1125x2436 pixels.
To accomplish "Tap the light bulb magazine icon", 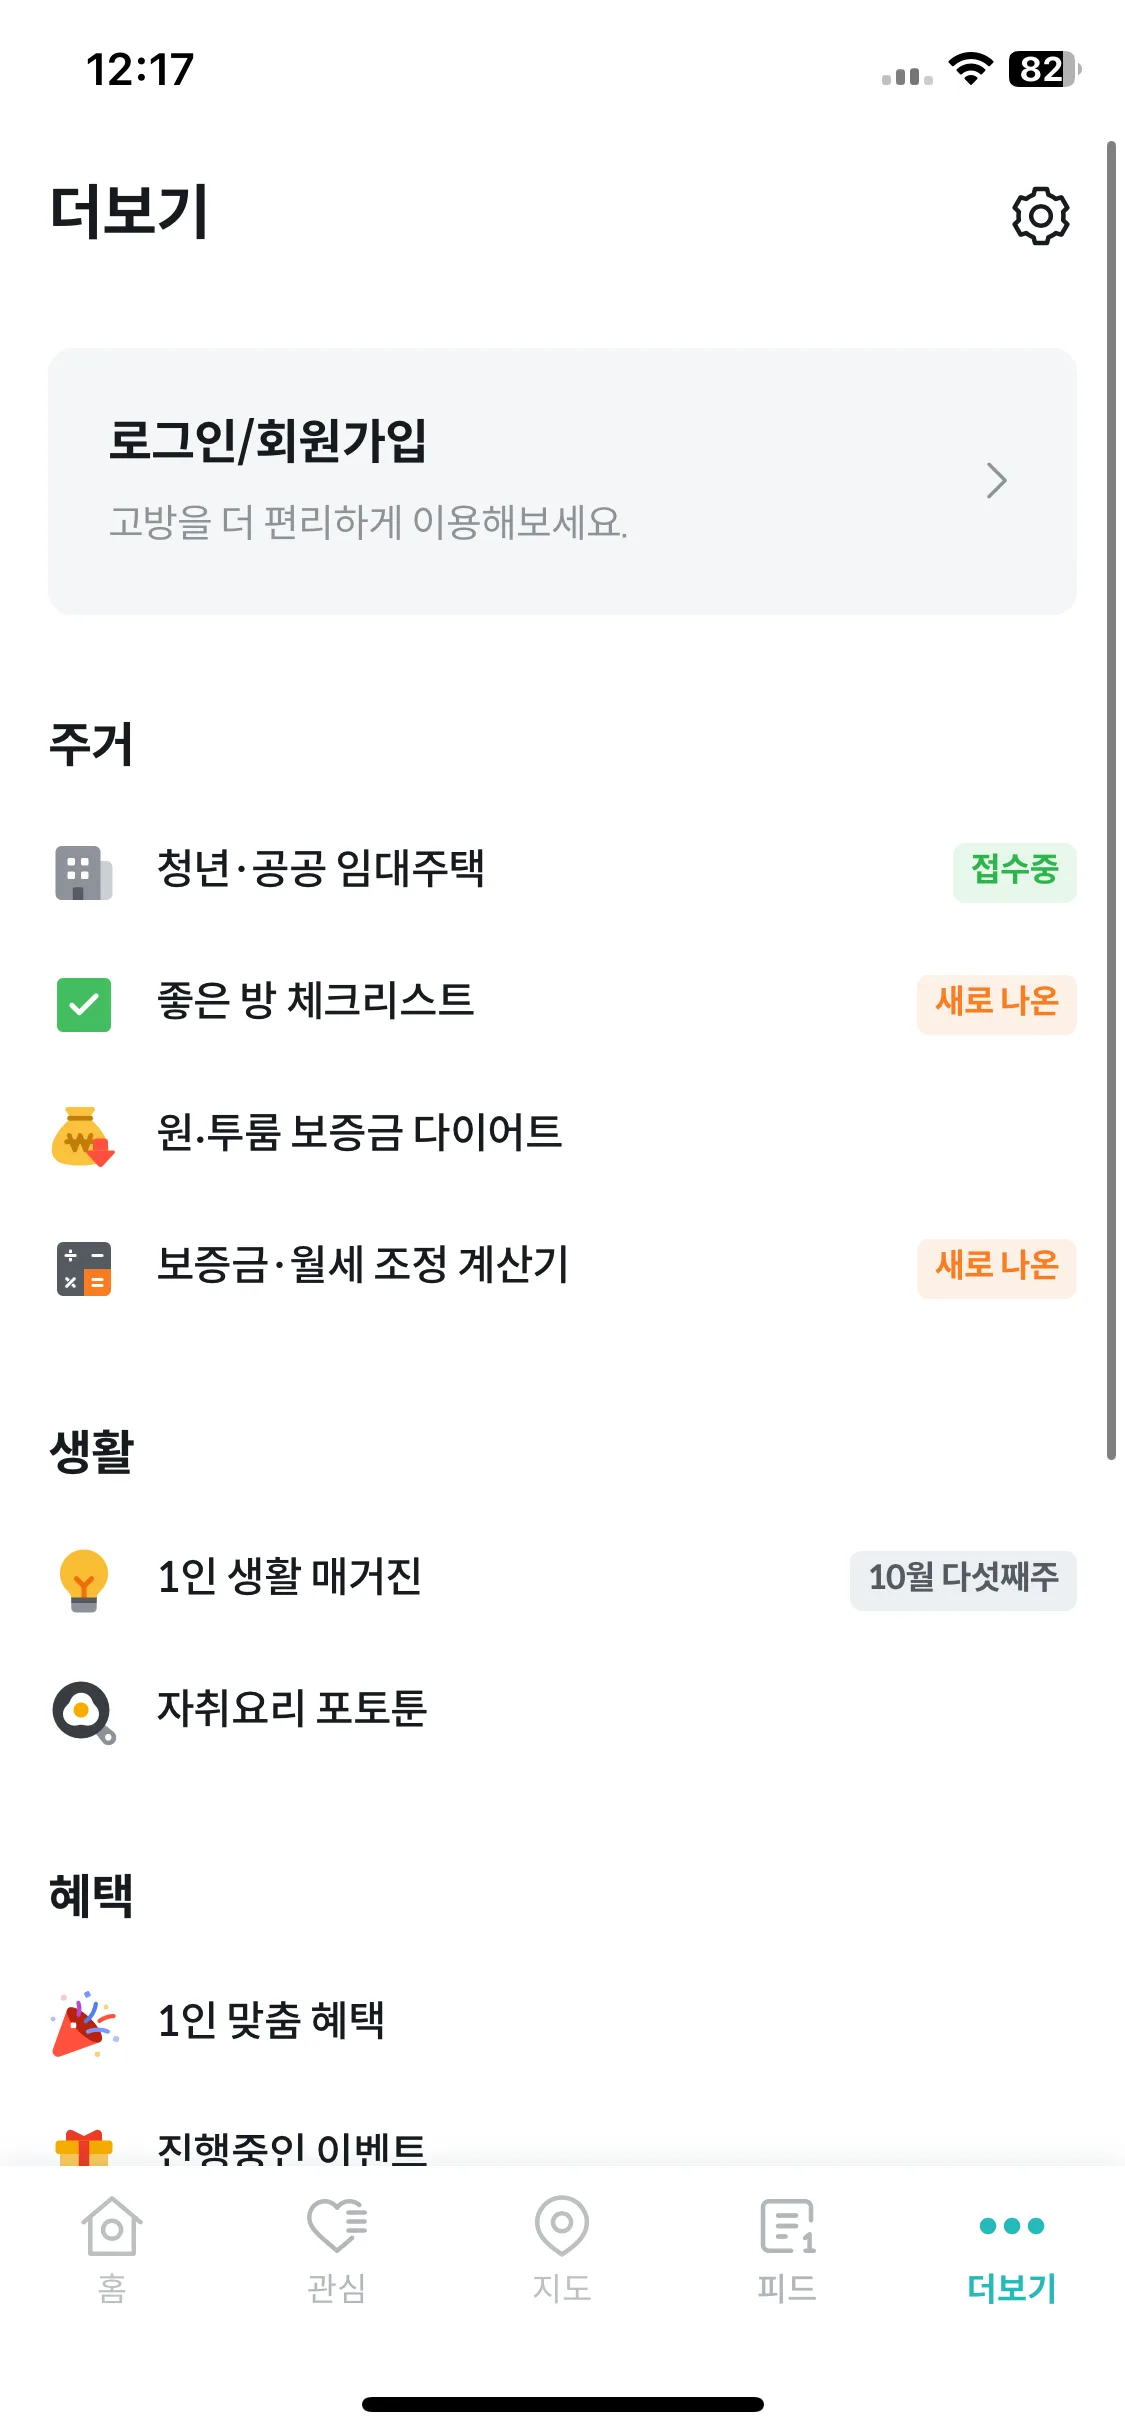I will tap(83, 1580).
